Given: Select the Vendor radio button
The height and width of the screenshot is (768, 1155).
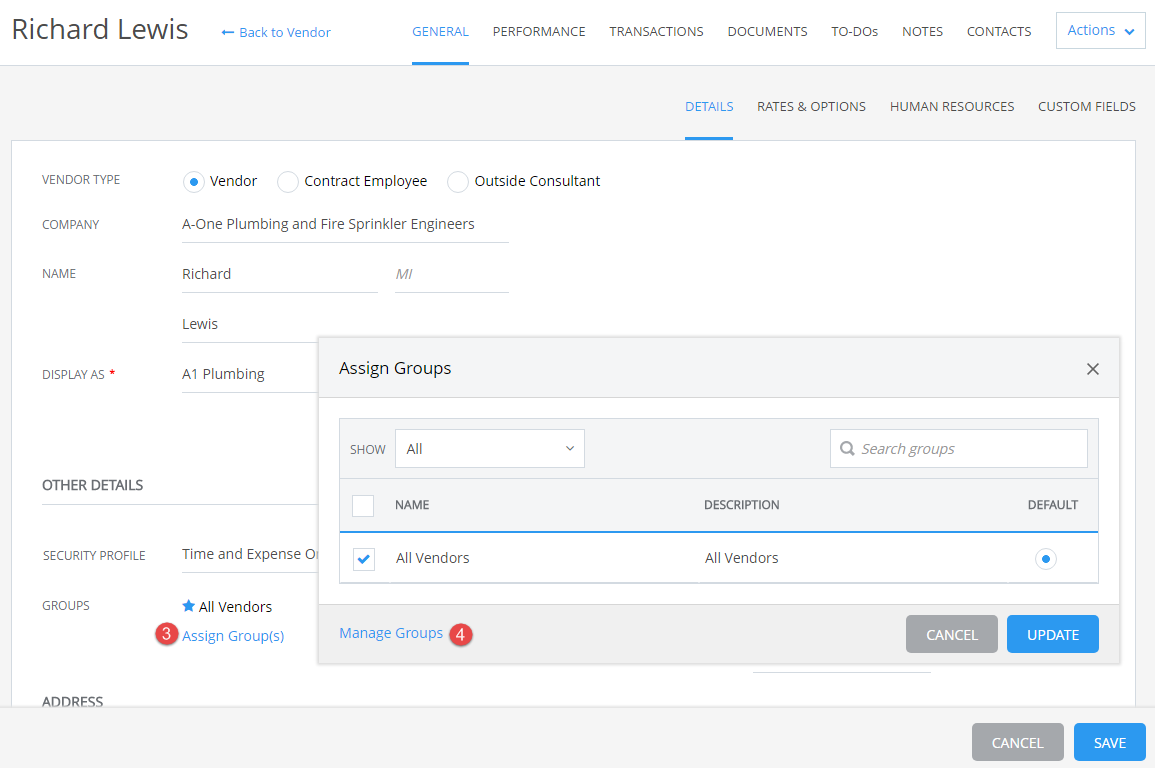Looking at the screenshot, I should click(x=193, y=182).
